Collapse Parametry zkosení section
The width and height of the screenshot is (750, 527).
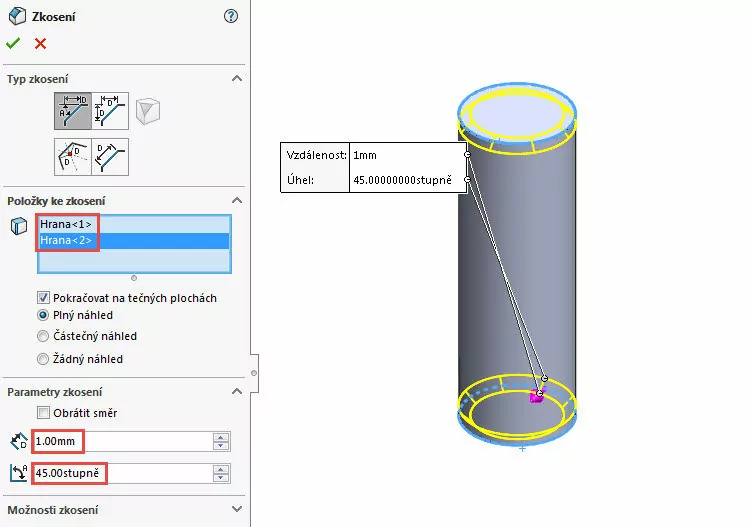click(237, 391)
